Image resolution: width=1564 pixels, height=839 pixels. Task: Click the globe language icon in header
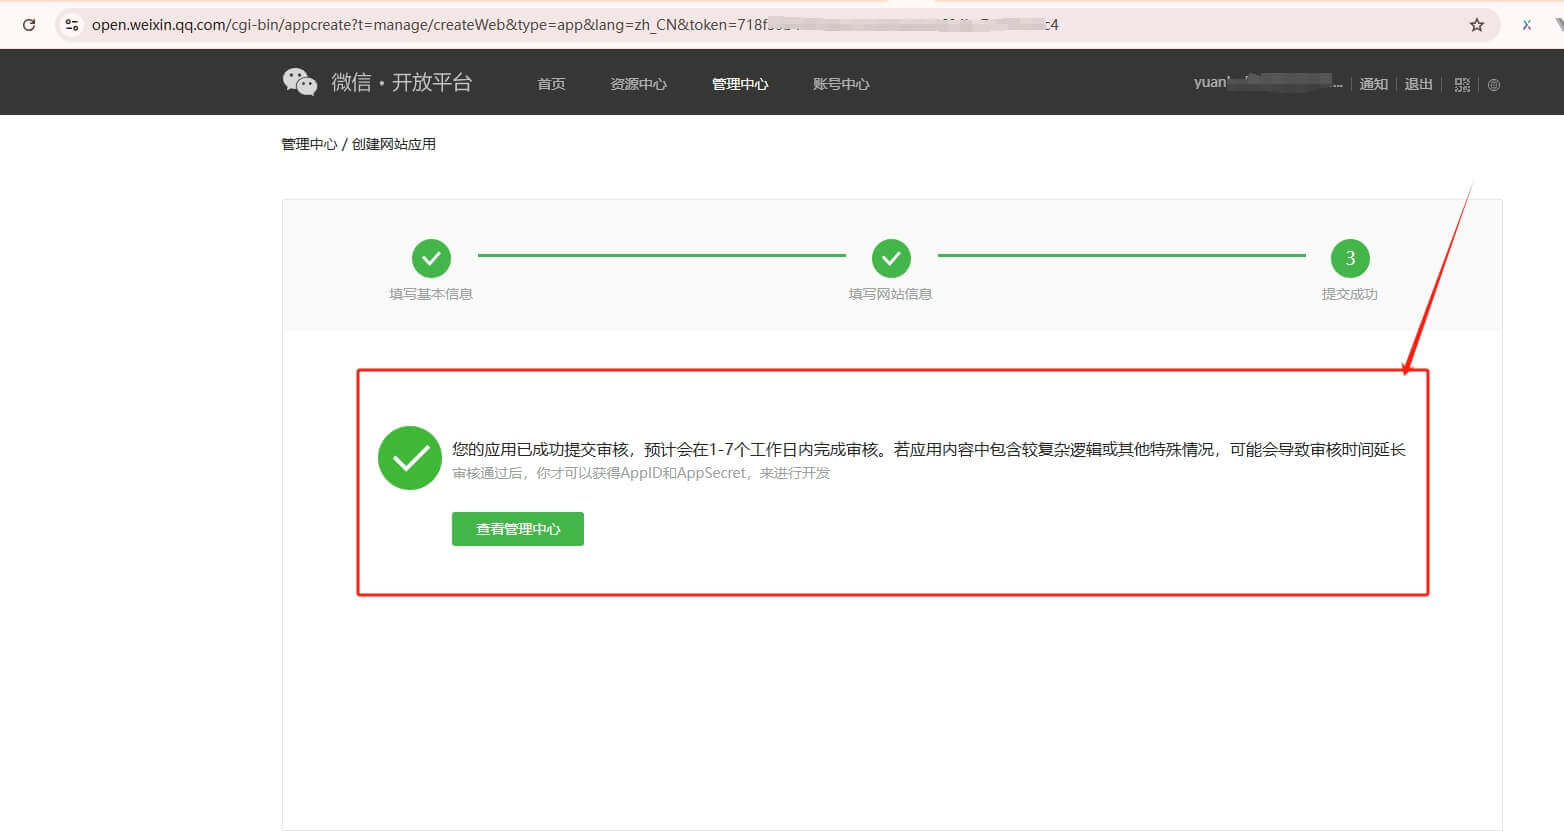1494,85
